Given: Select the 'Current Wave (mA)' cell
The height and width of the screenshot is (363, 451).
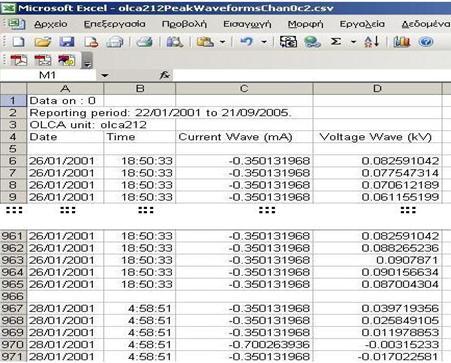Looking at the screenshot, I should tap(244, 137).
